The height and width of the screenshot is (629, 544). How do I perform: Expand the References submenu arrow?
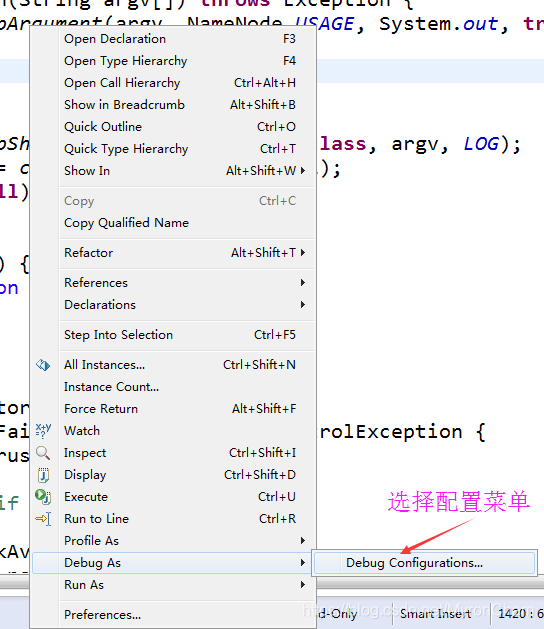coord(303,283)
